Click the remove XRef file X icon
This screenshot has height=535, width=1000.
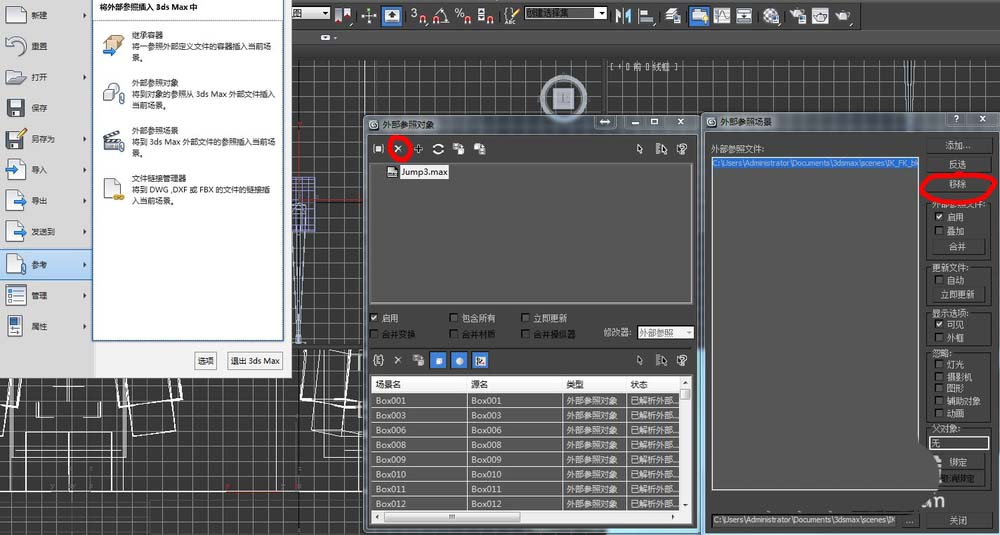click(398, 149)
